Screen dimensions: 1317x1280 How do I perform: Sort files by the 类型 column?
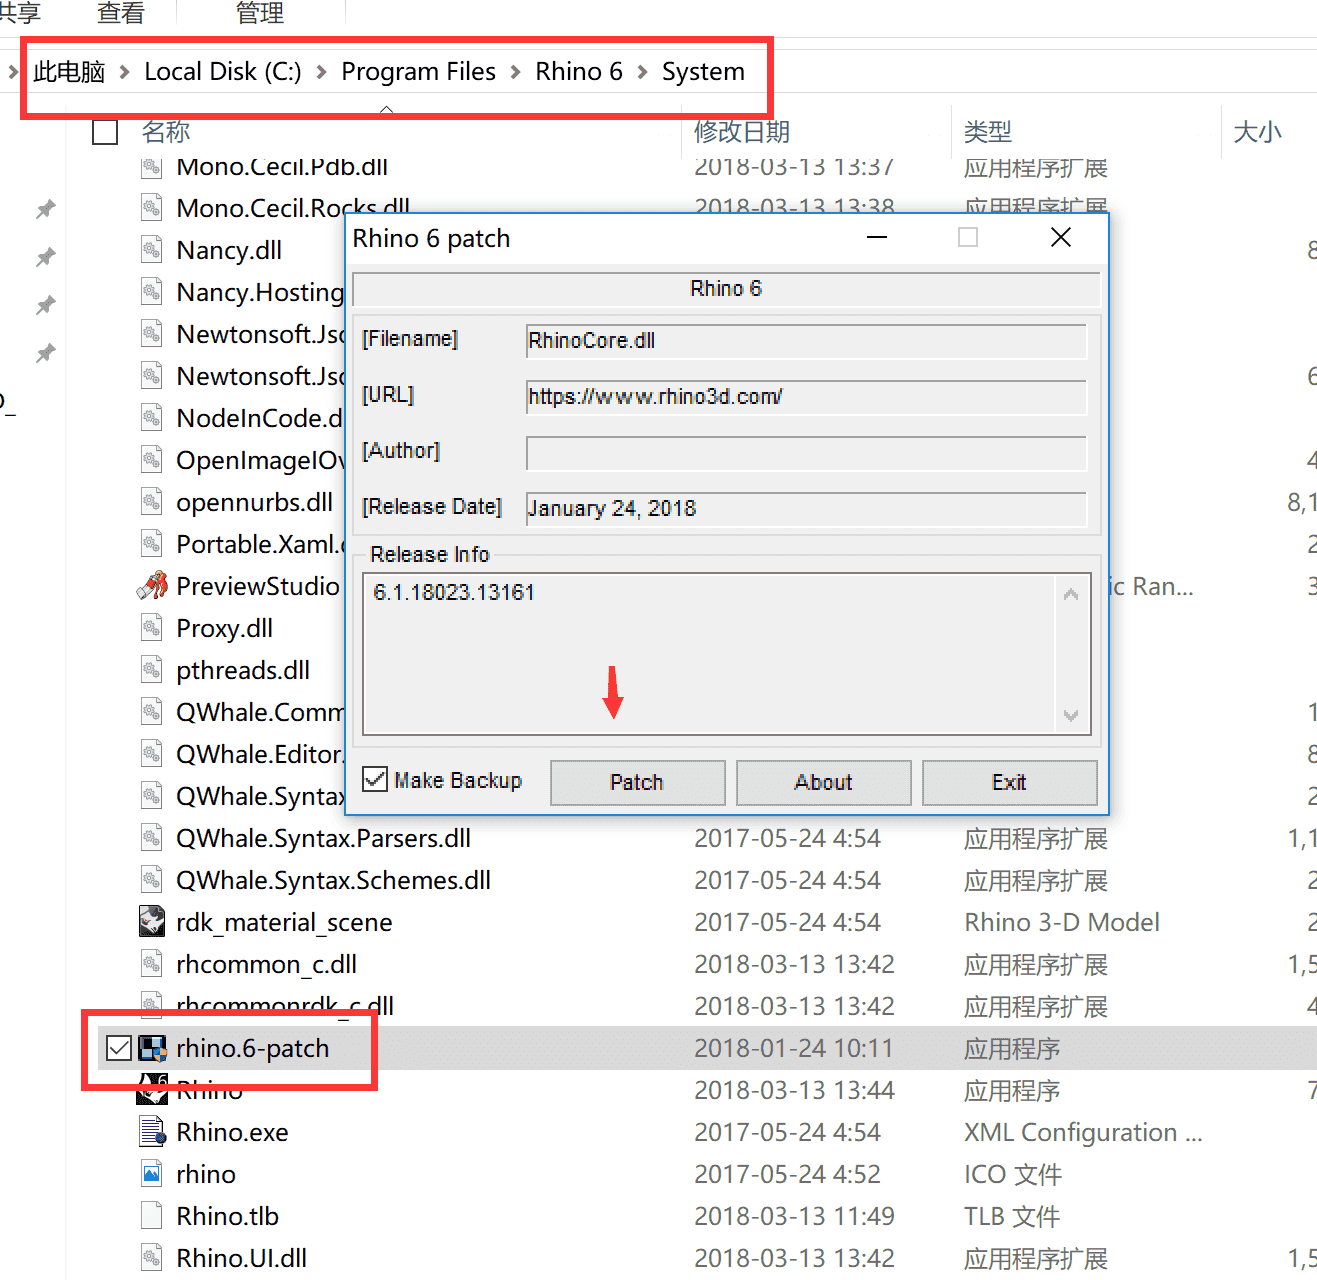point(988,132)
